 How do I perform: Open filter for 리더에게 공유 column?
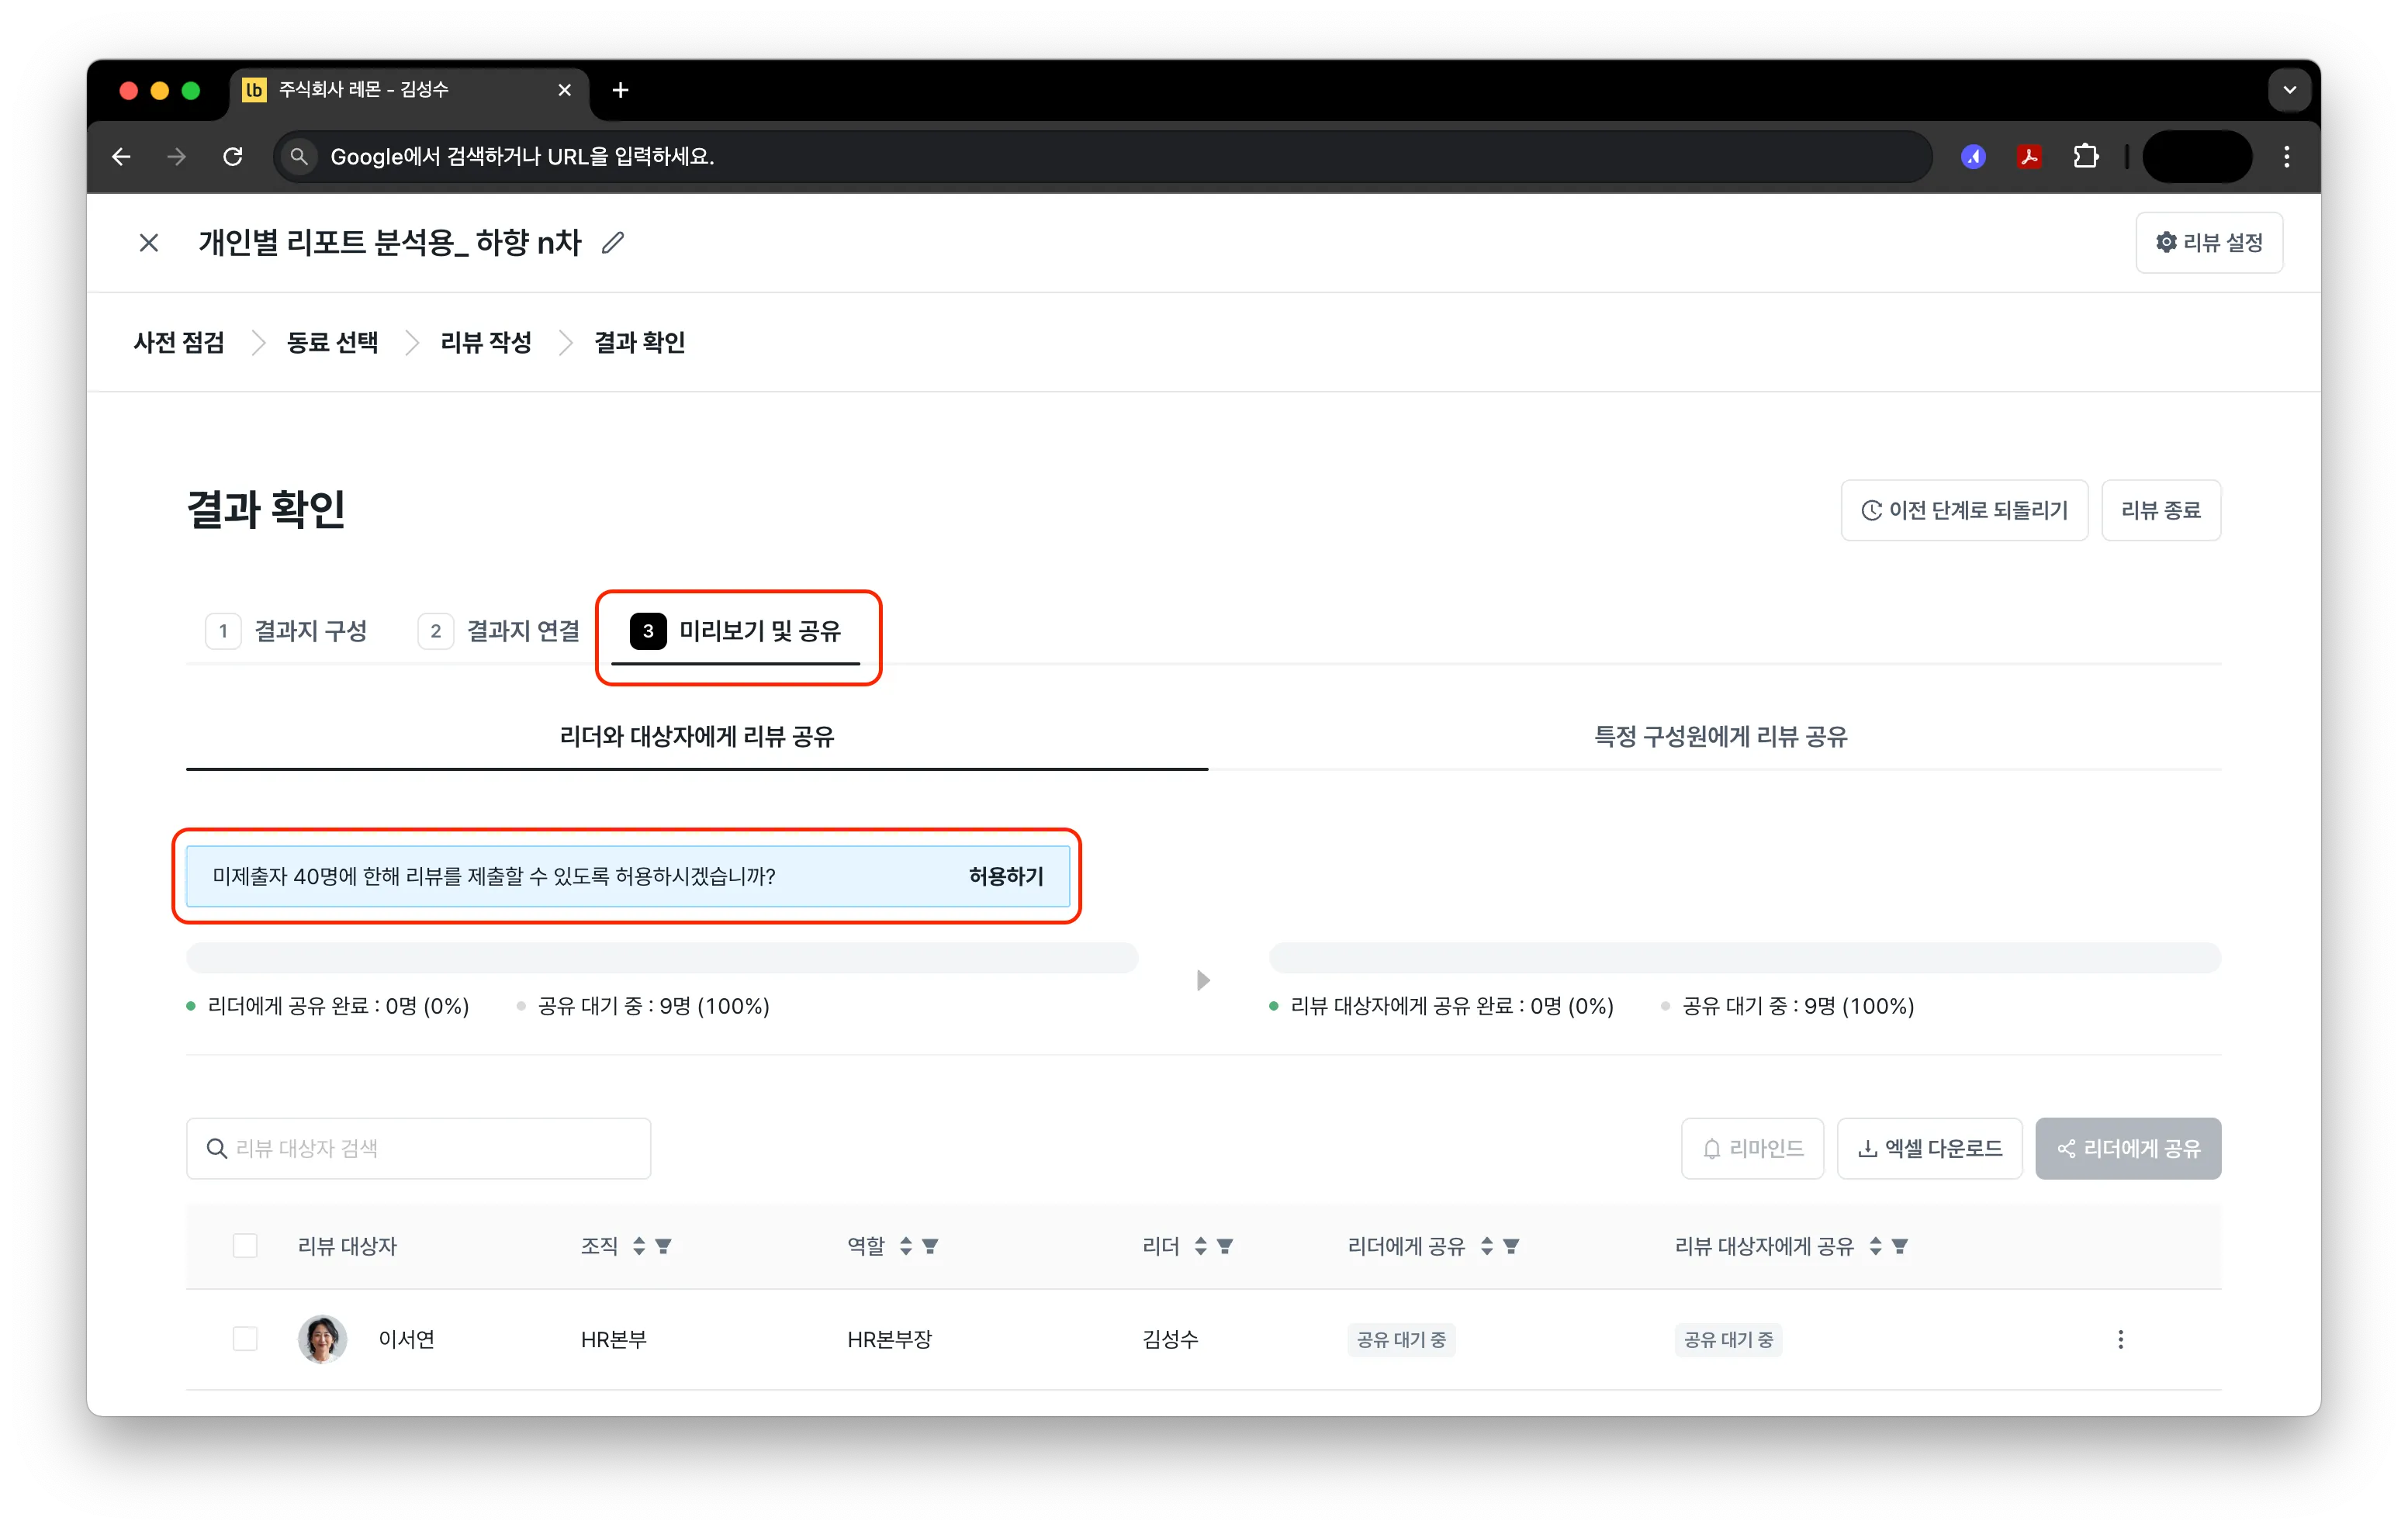coord(1511,1246)
